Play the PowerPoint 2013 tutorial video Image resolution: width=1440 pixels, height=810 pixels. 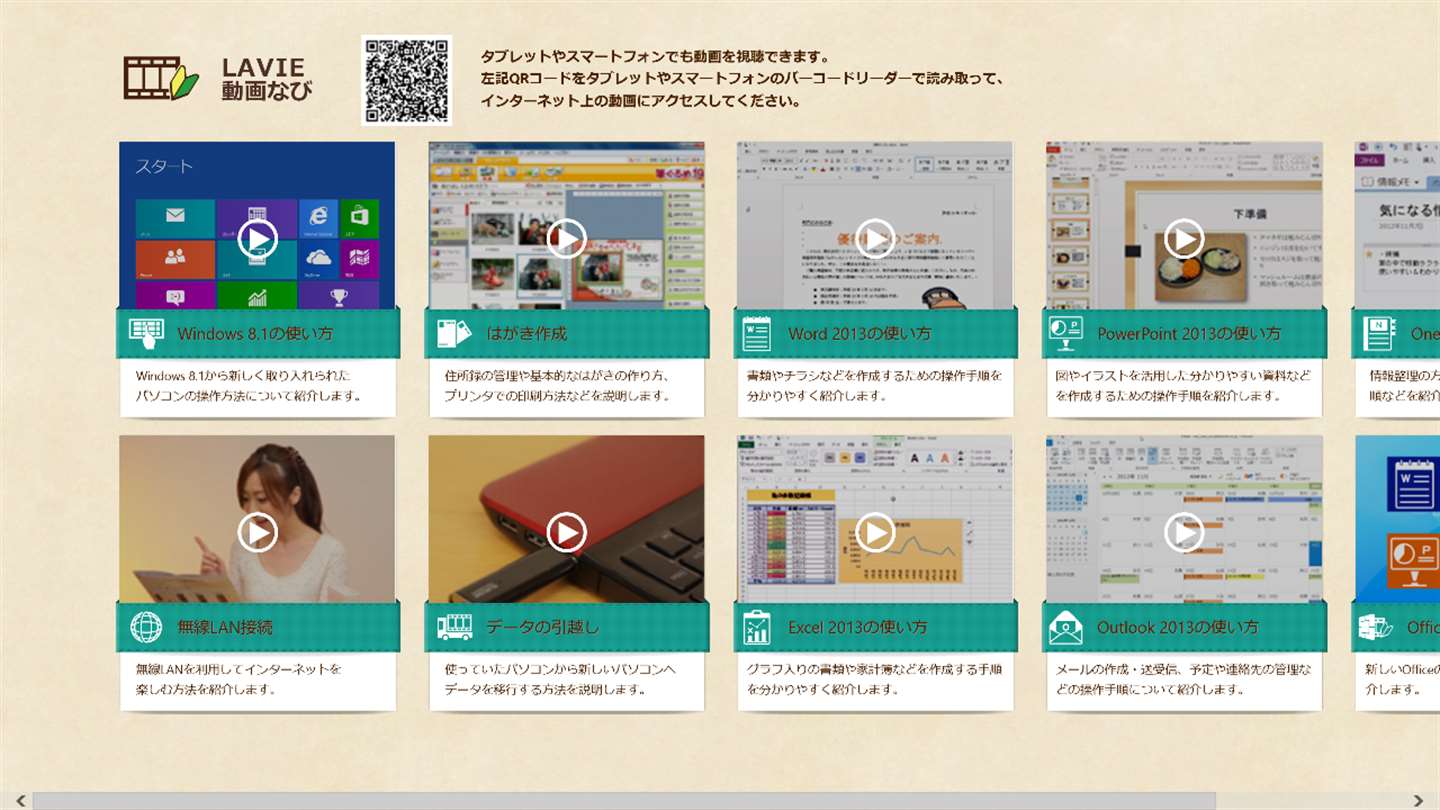pyautogui.click(x=1184, y=239)
